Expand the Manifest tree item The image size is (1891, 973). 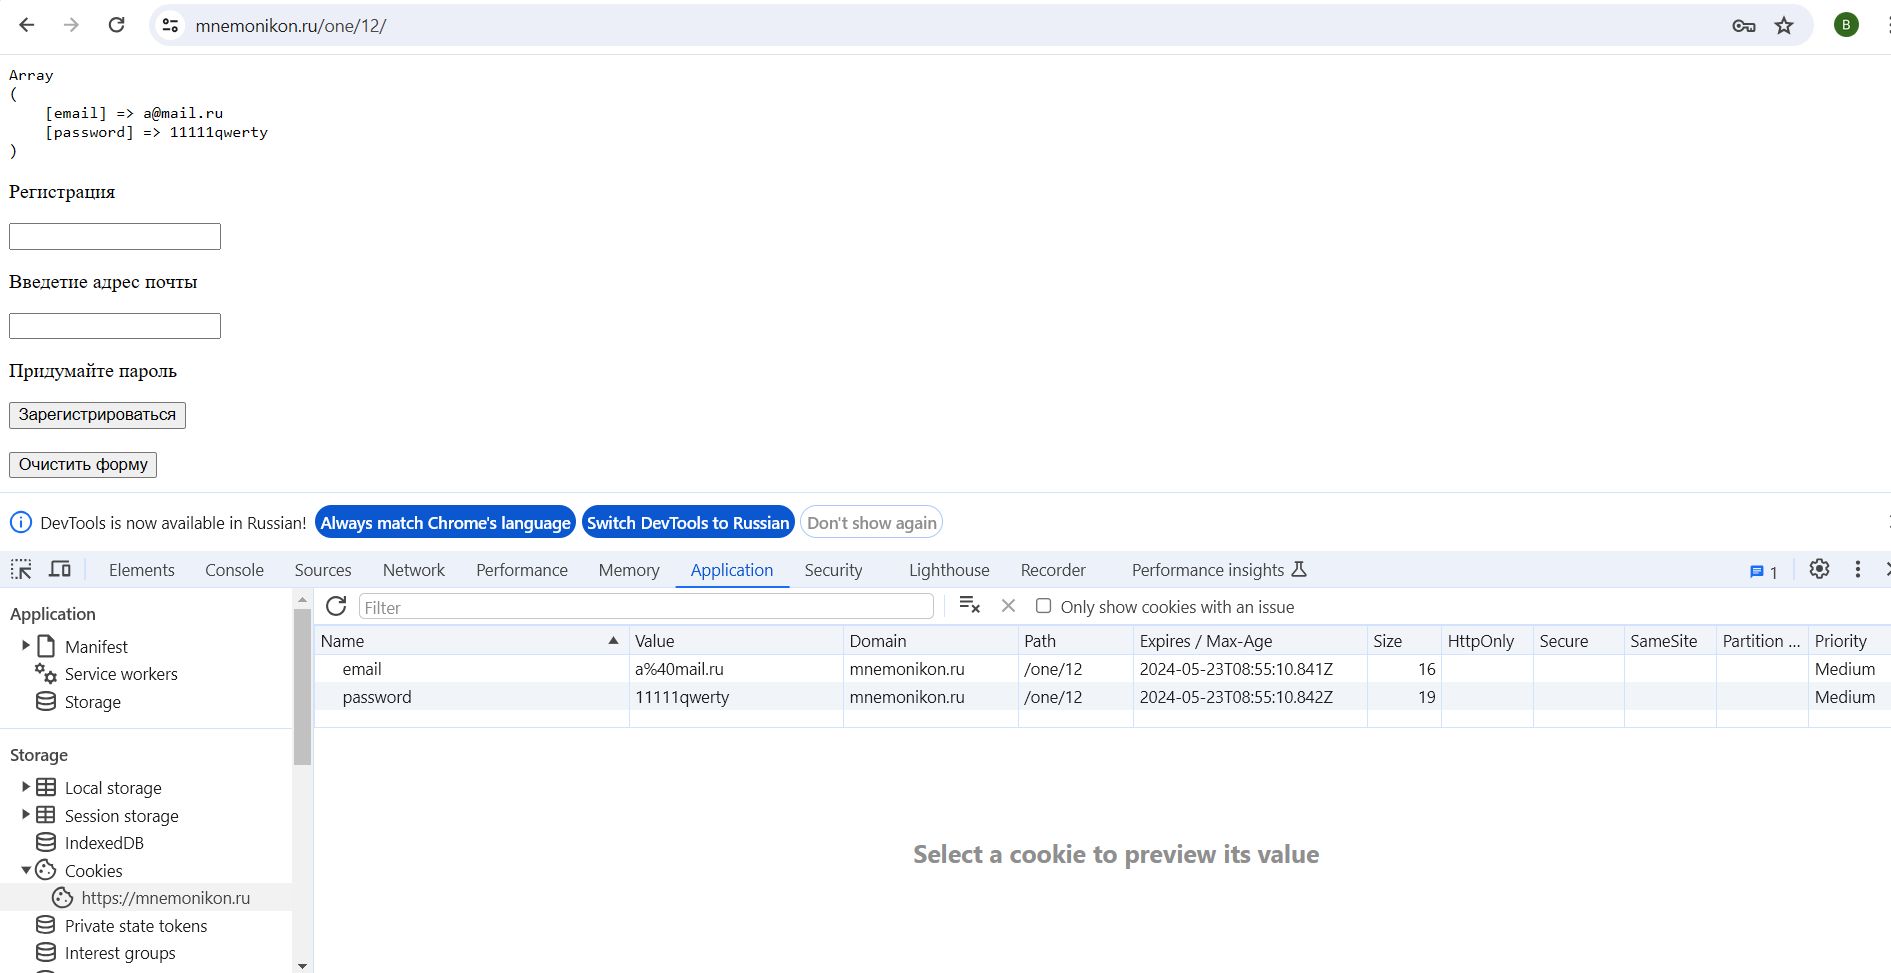[26, 646]
